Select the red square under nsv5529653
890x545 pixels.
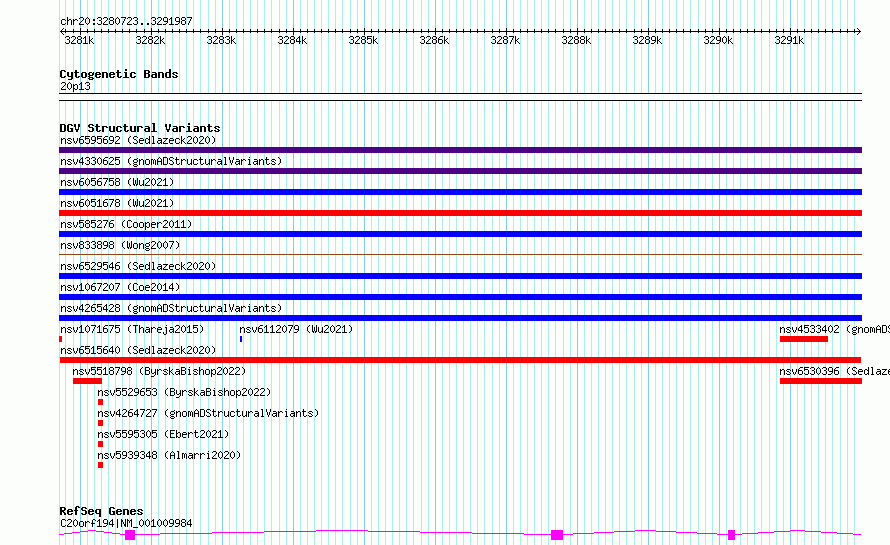pos(100,402)
